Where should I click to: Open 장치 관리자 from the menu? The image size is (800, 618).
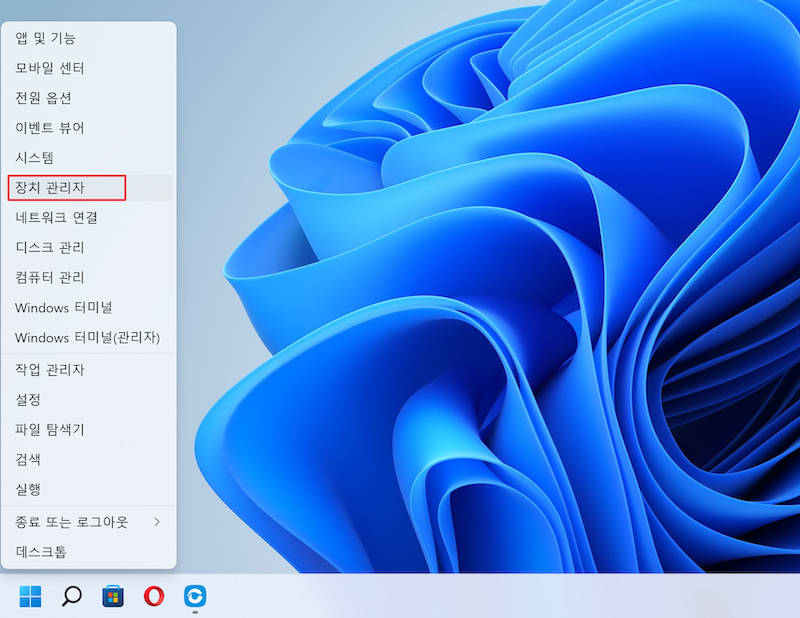coord(89,188)
